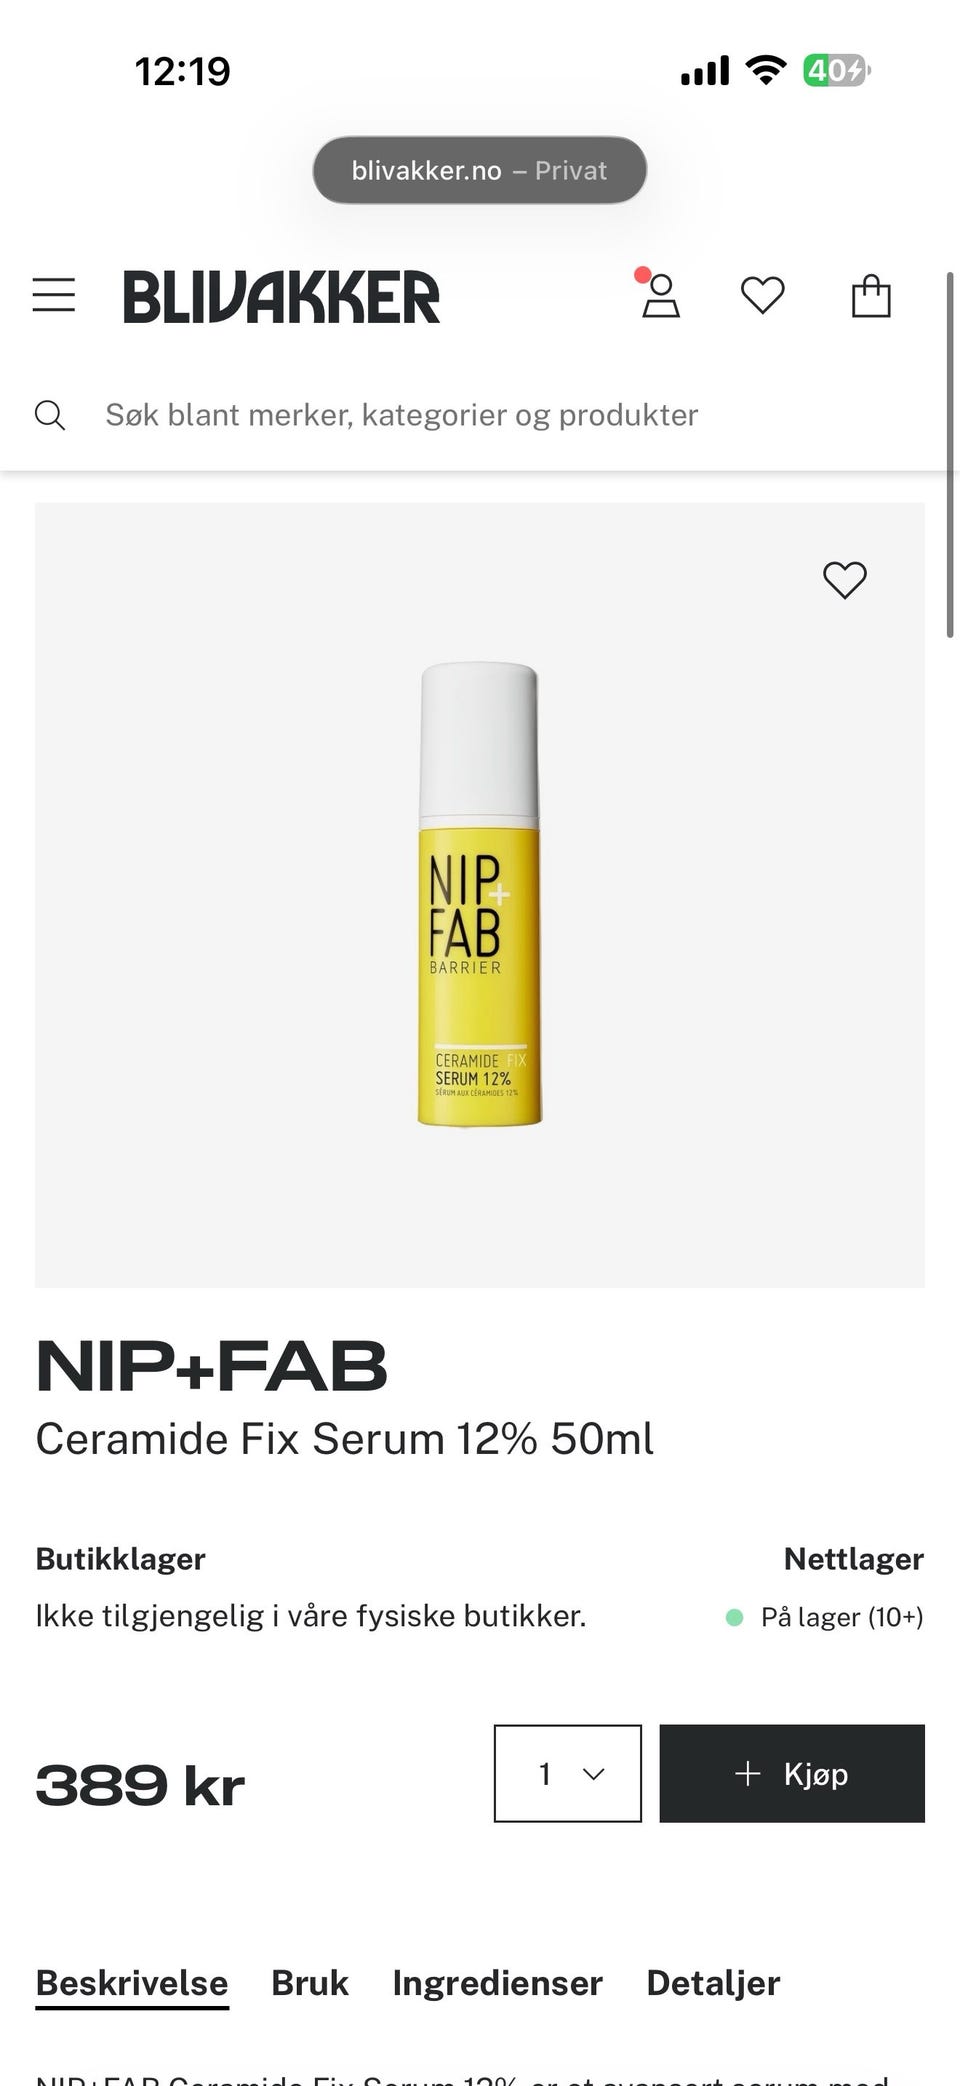Viewport: 960px width, 2086px height.
Task: Tap the blivakker.no address bar pill
Action: point(480,170)
